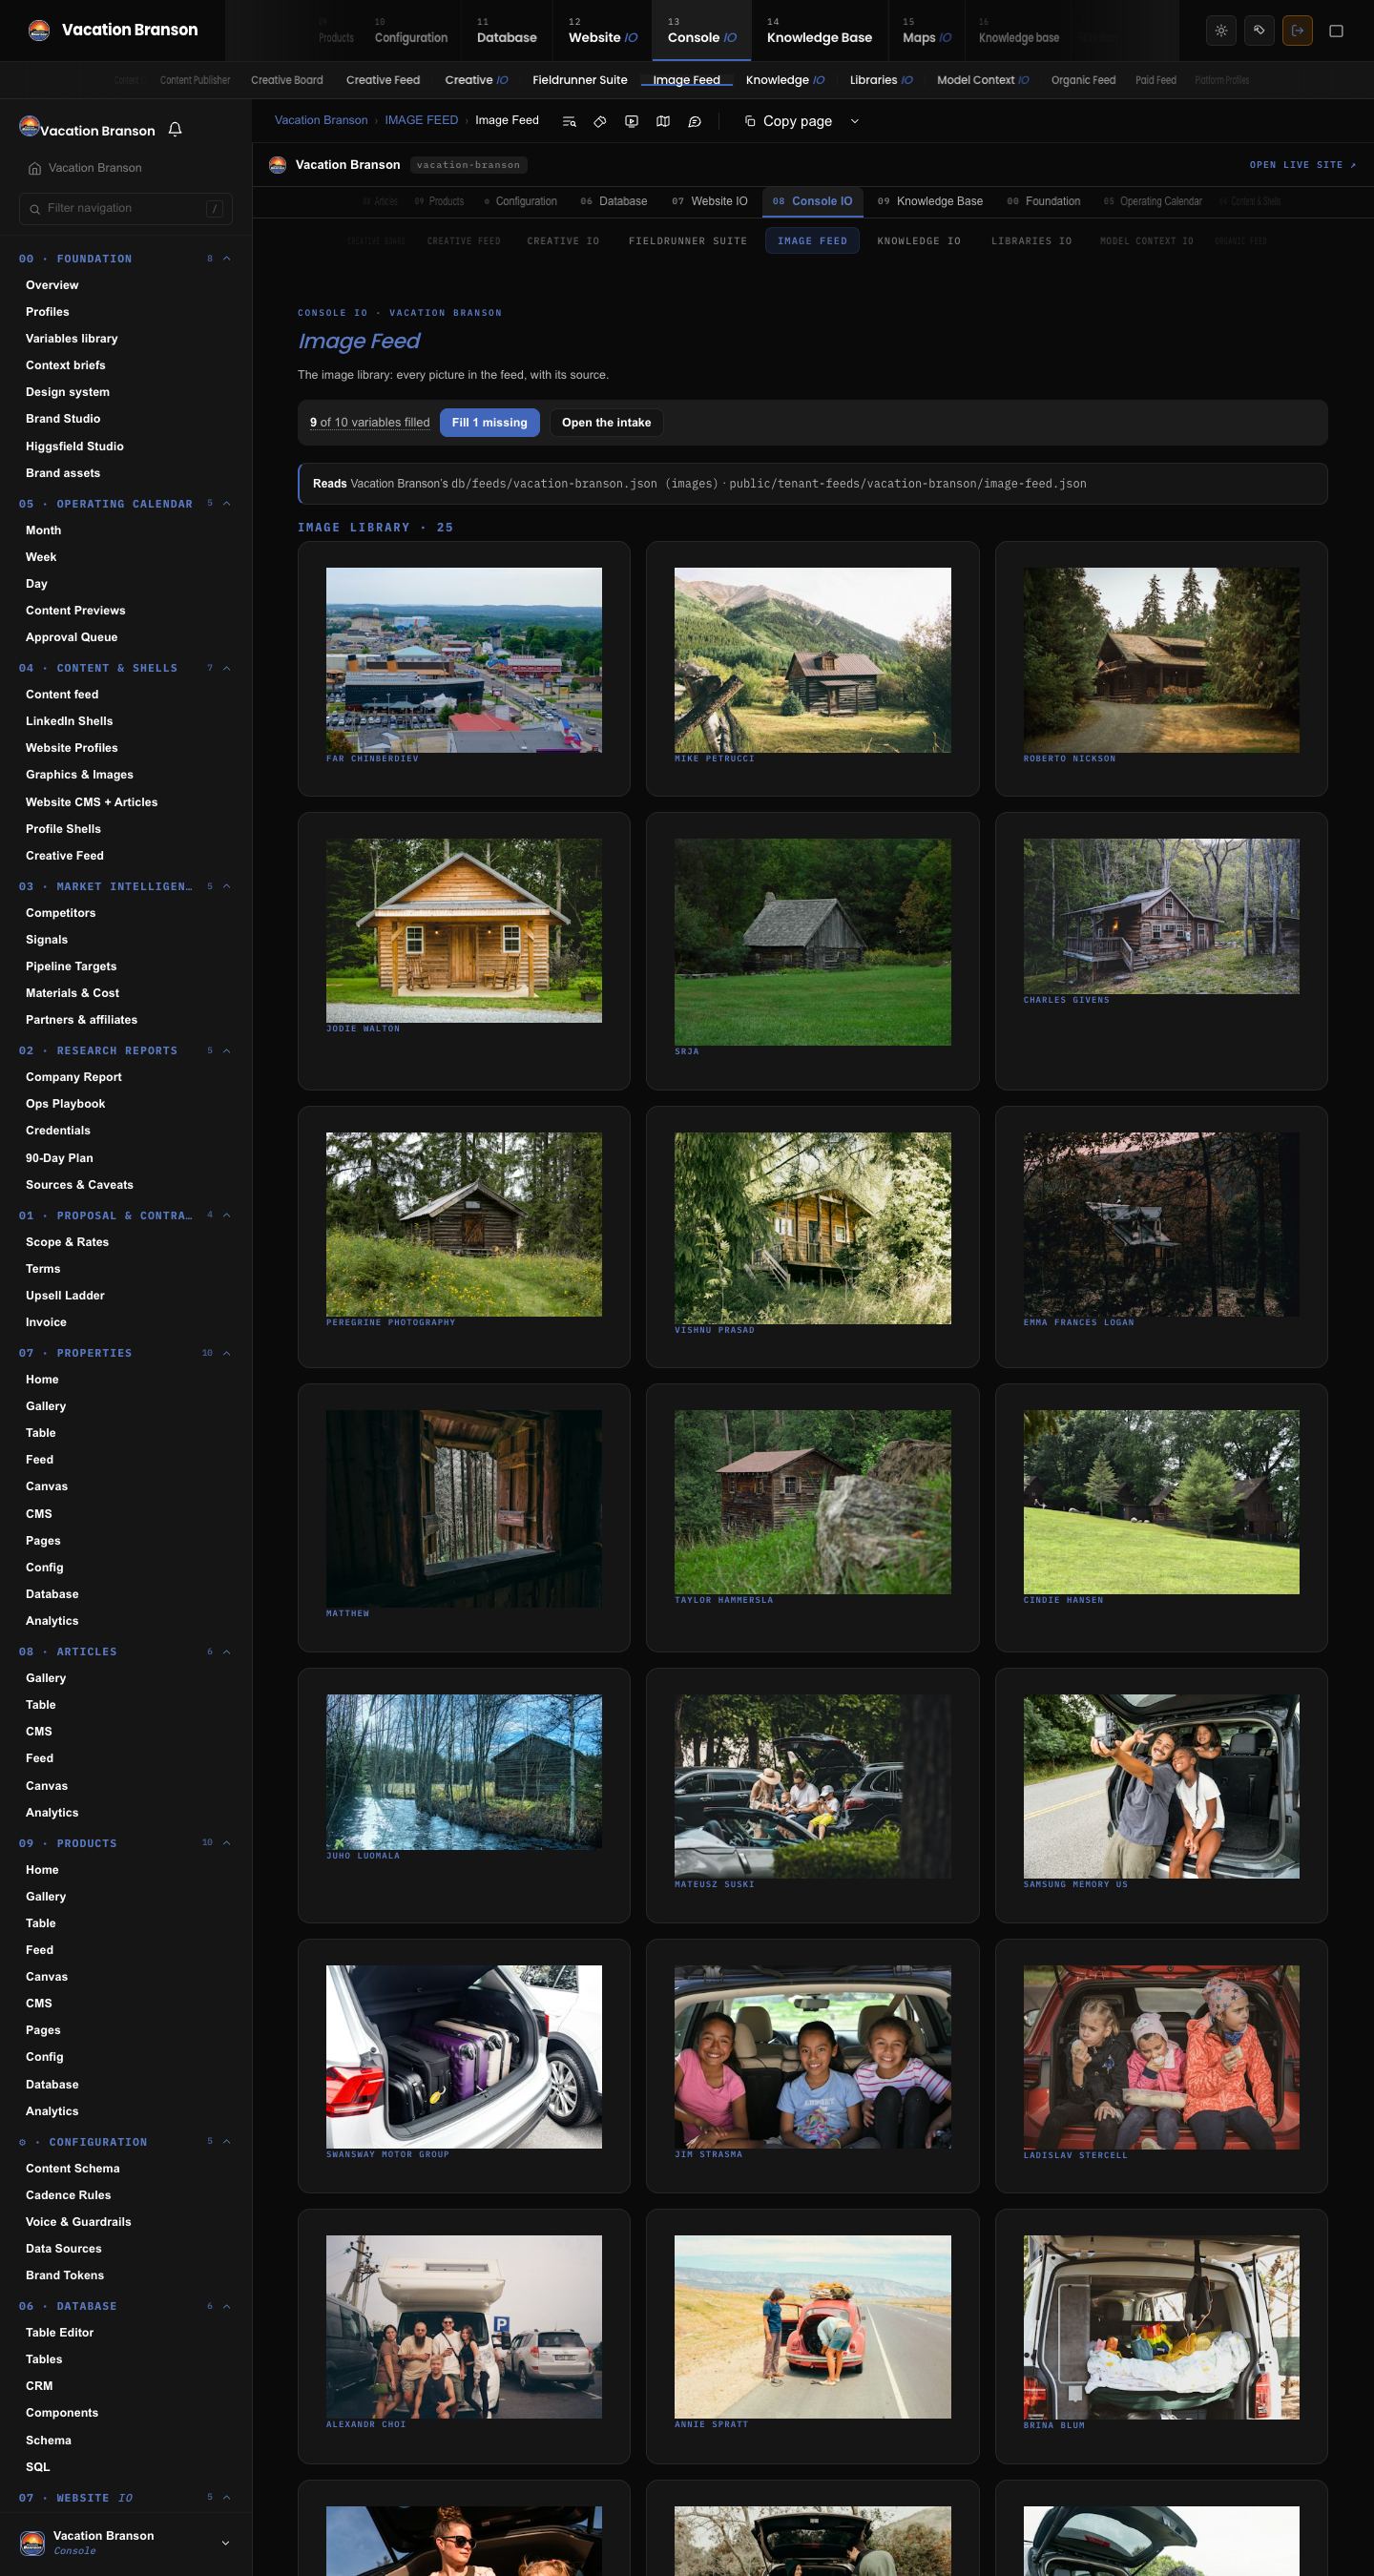This screenshot has width=1374, height=2576.
Task: Open the map icon in the breadcrumb toolbar
Action: pos(662,121)
